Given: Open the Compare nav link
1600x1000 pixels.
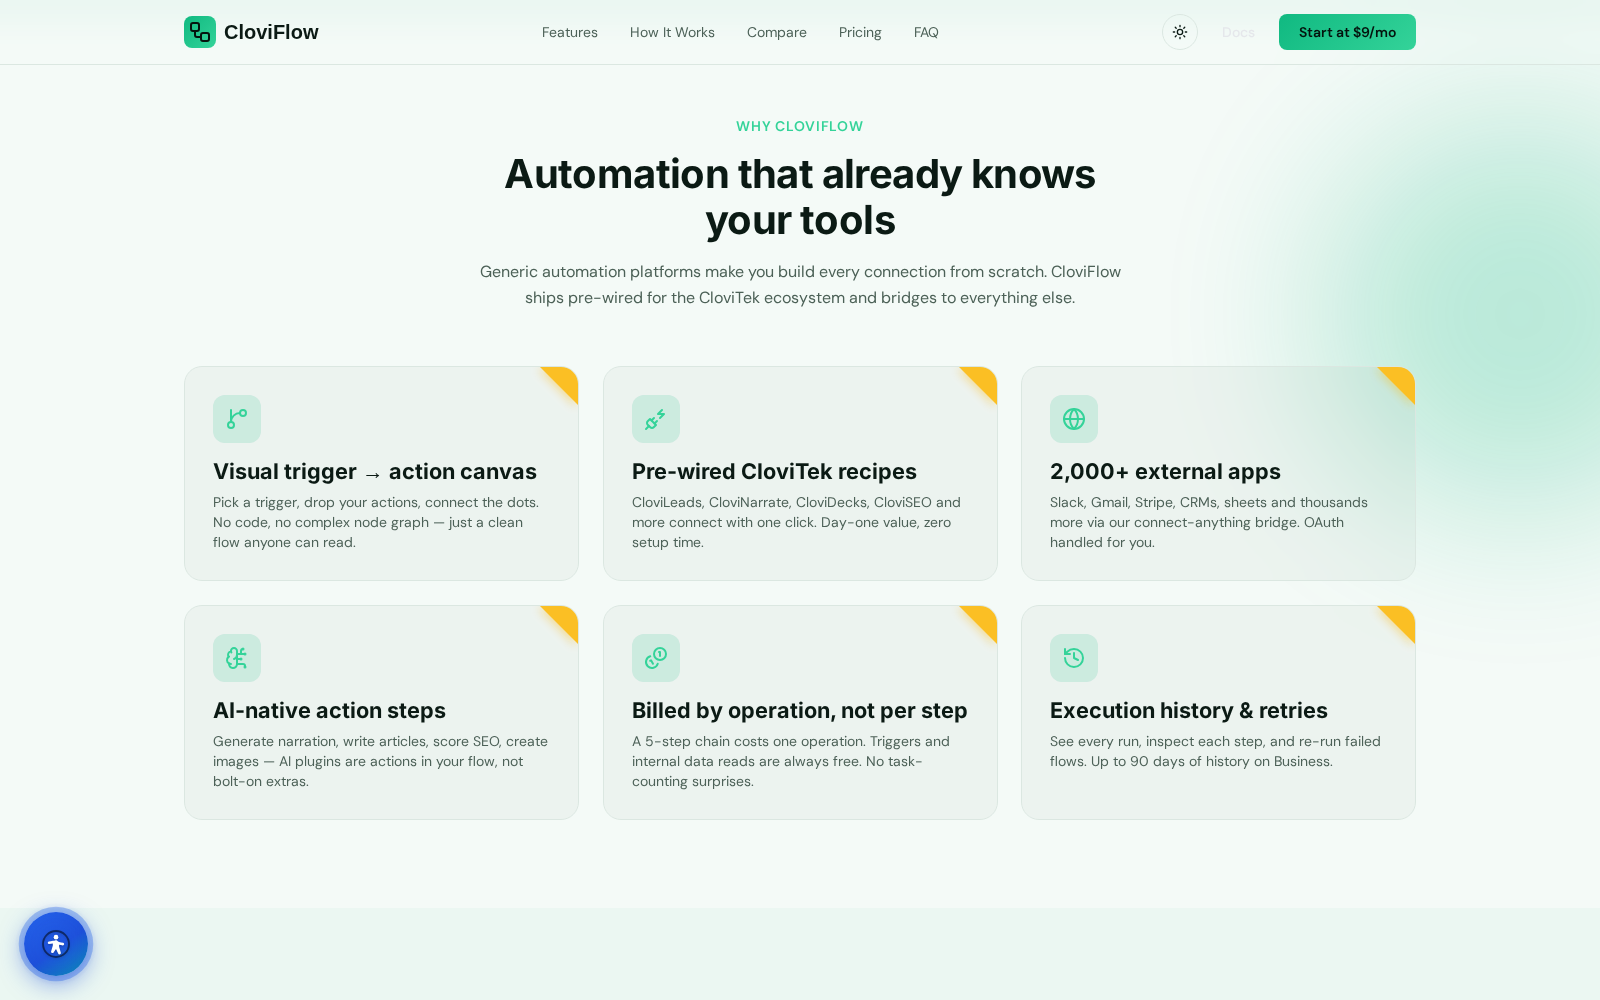Looking at the screenshot, I should 777,32.
